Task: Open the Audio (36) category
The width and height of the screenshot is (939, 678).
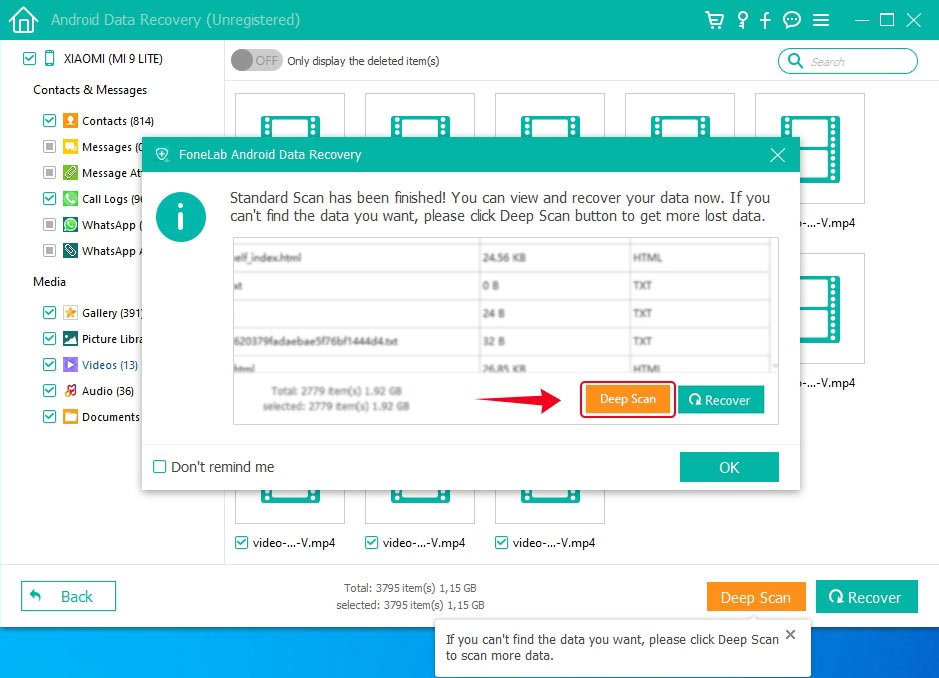Action: [108, 391]
